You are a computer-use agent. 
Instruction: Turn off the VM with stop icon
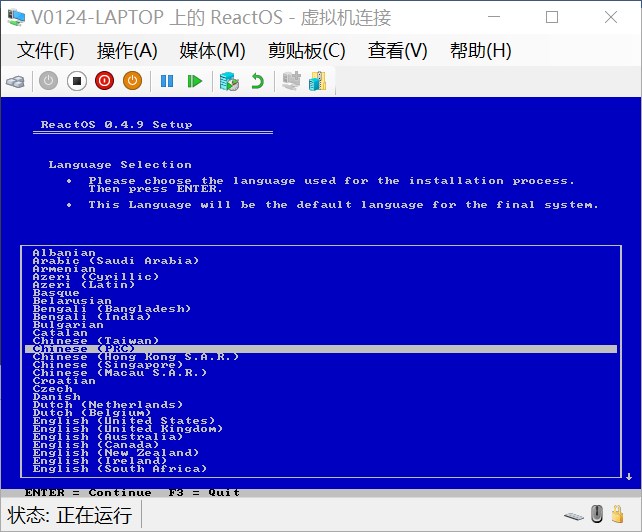click(77, 81)
